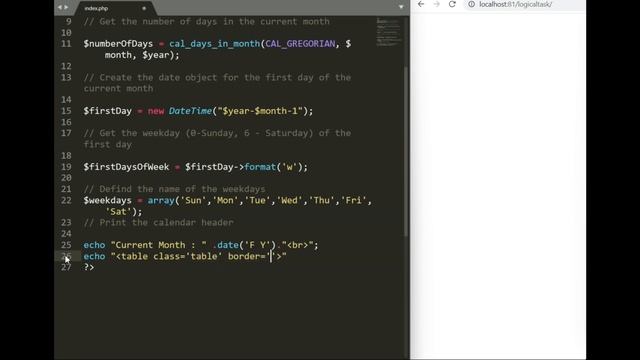The width and height of the screenshot is (640, 360).
Task: Click line number 11 in gutter
Action: [66, 44]
